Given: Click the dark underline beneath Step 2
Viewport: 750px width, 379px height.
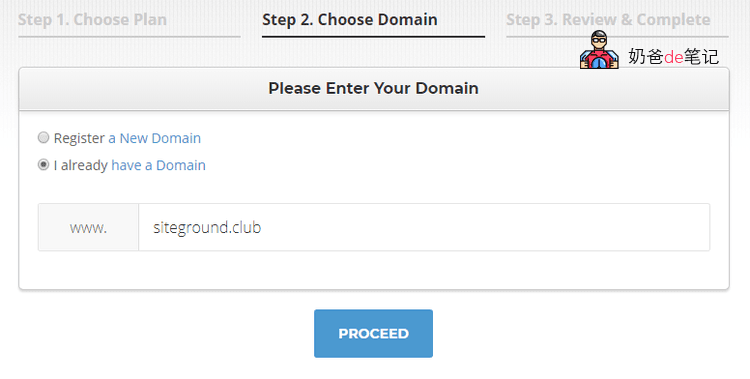Looking at the screenshot, I should pyautogui.click(x=374, y=36).
